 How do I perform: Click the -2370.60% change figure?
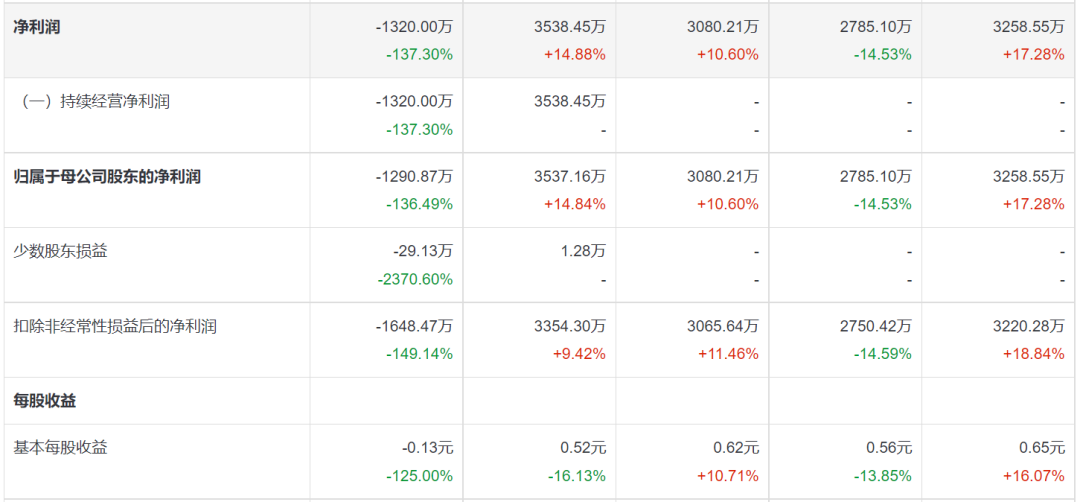(415, 279)
